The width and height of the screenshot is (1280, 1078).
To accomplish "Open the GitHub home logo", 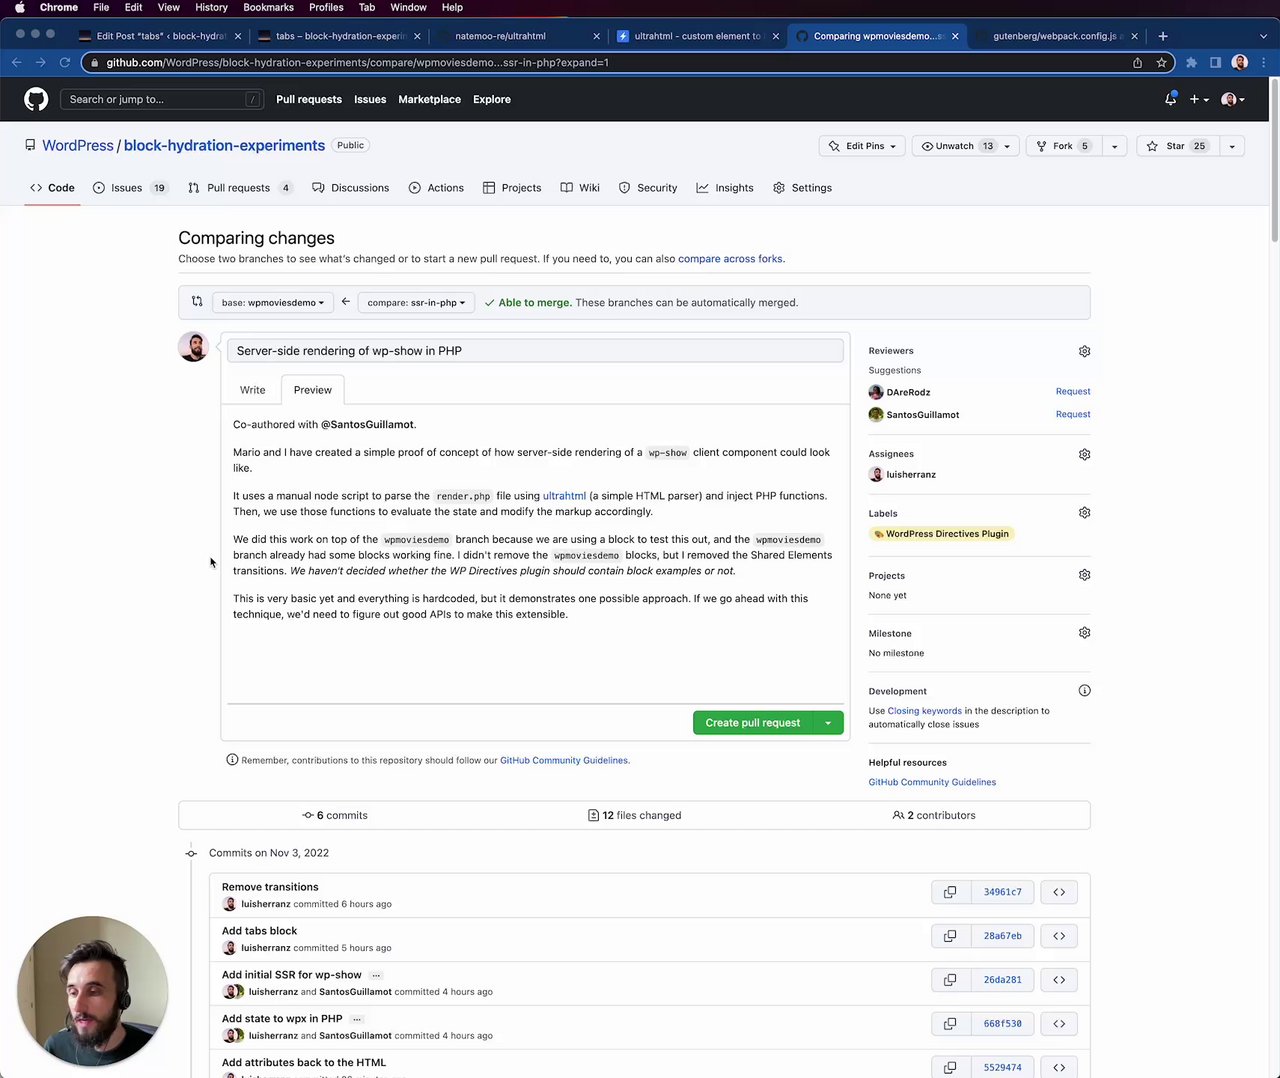I will 36,99.
